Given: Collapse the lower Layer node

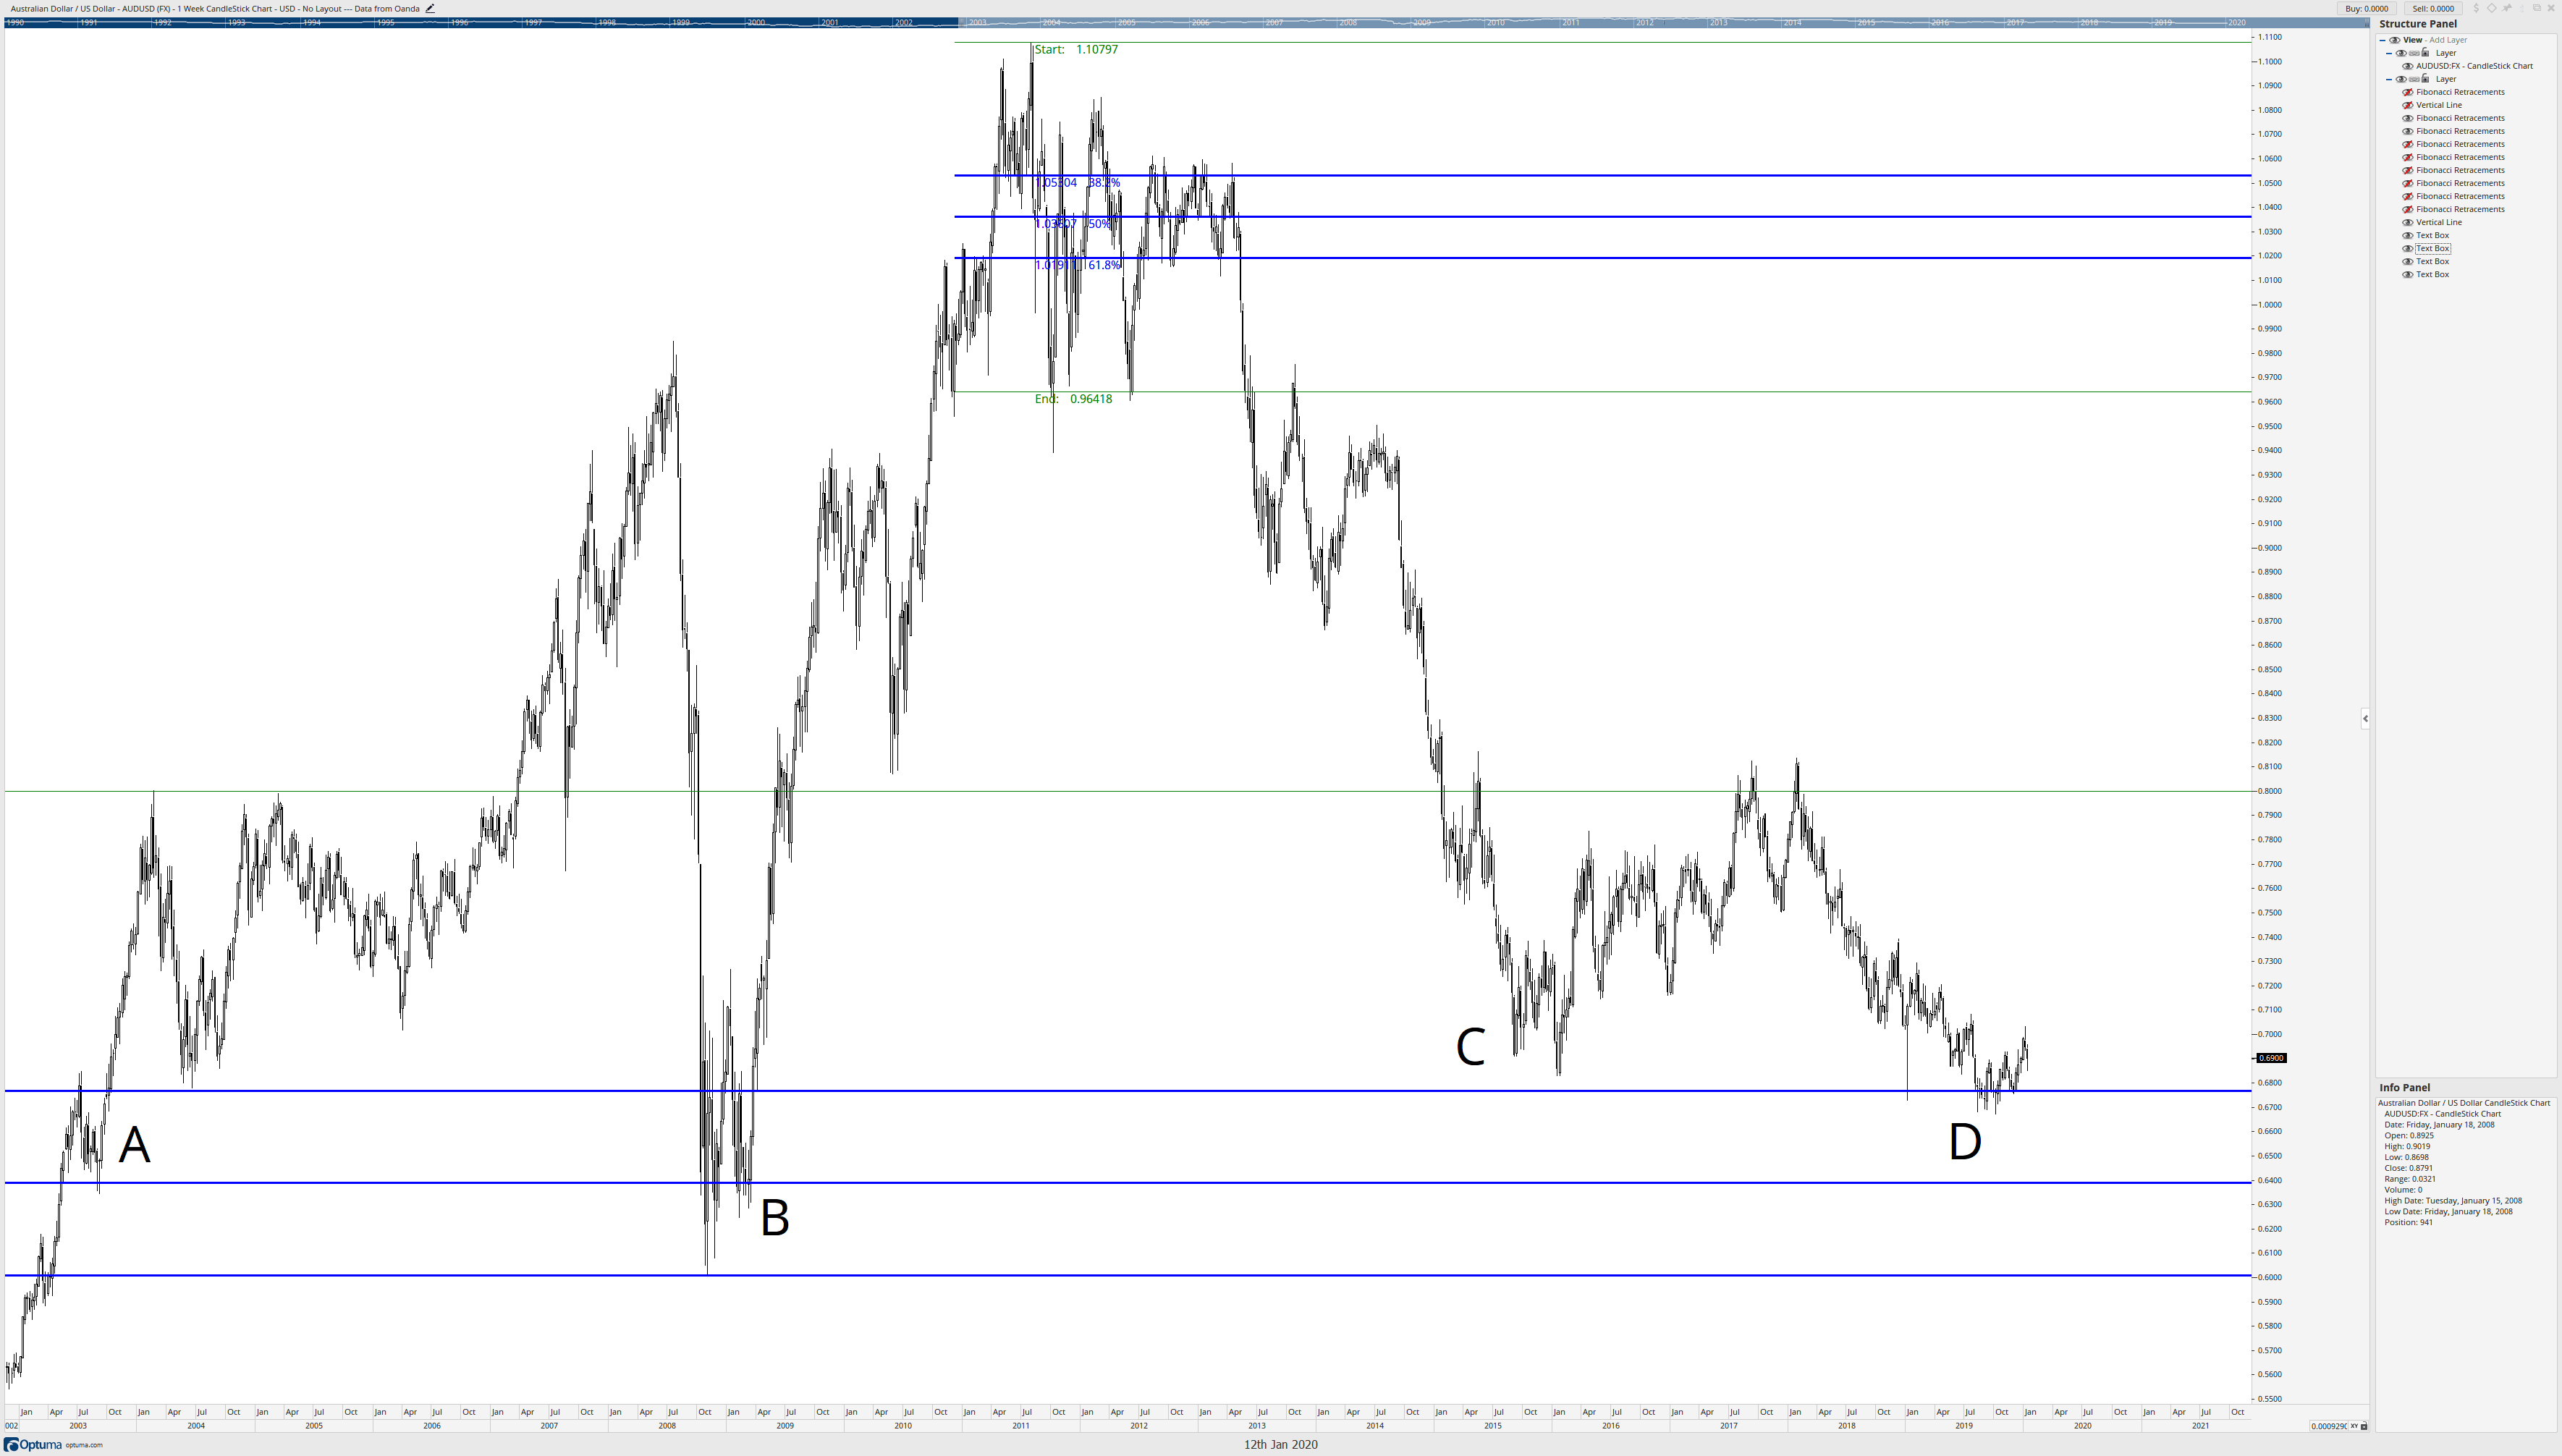Looking at the screenshot, I should click(2390, 79).
